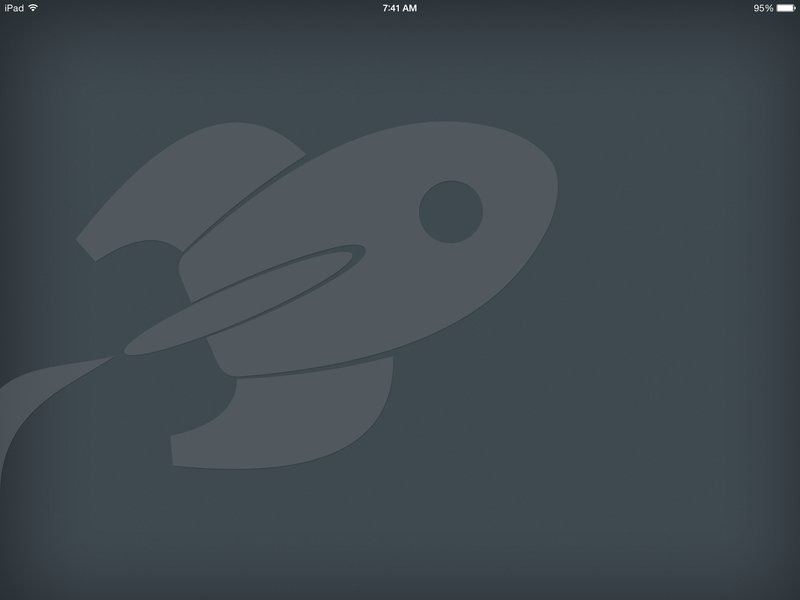800x600 pixels.
Task: Tap the 95% battery percentage text
Action: pos(763,8)
